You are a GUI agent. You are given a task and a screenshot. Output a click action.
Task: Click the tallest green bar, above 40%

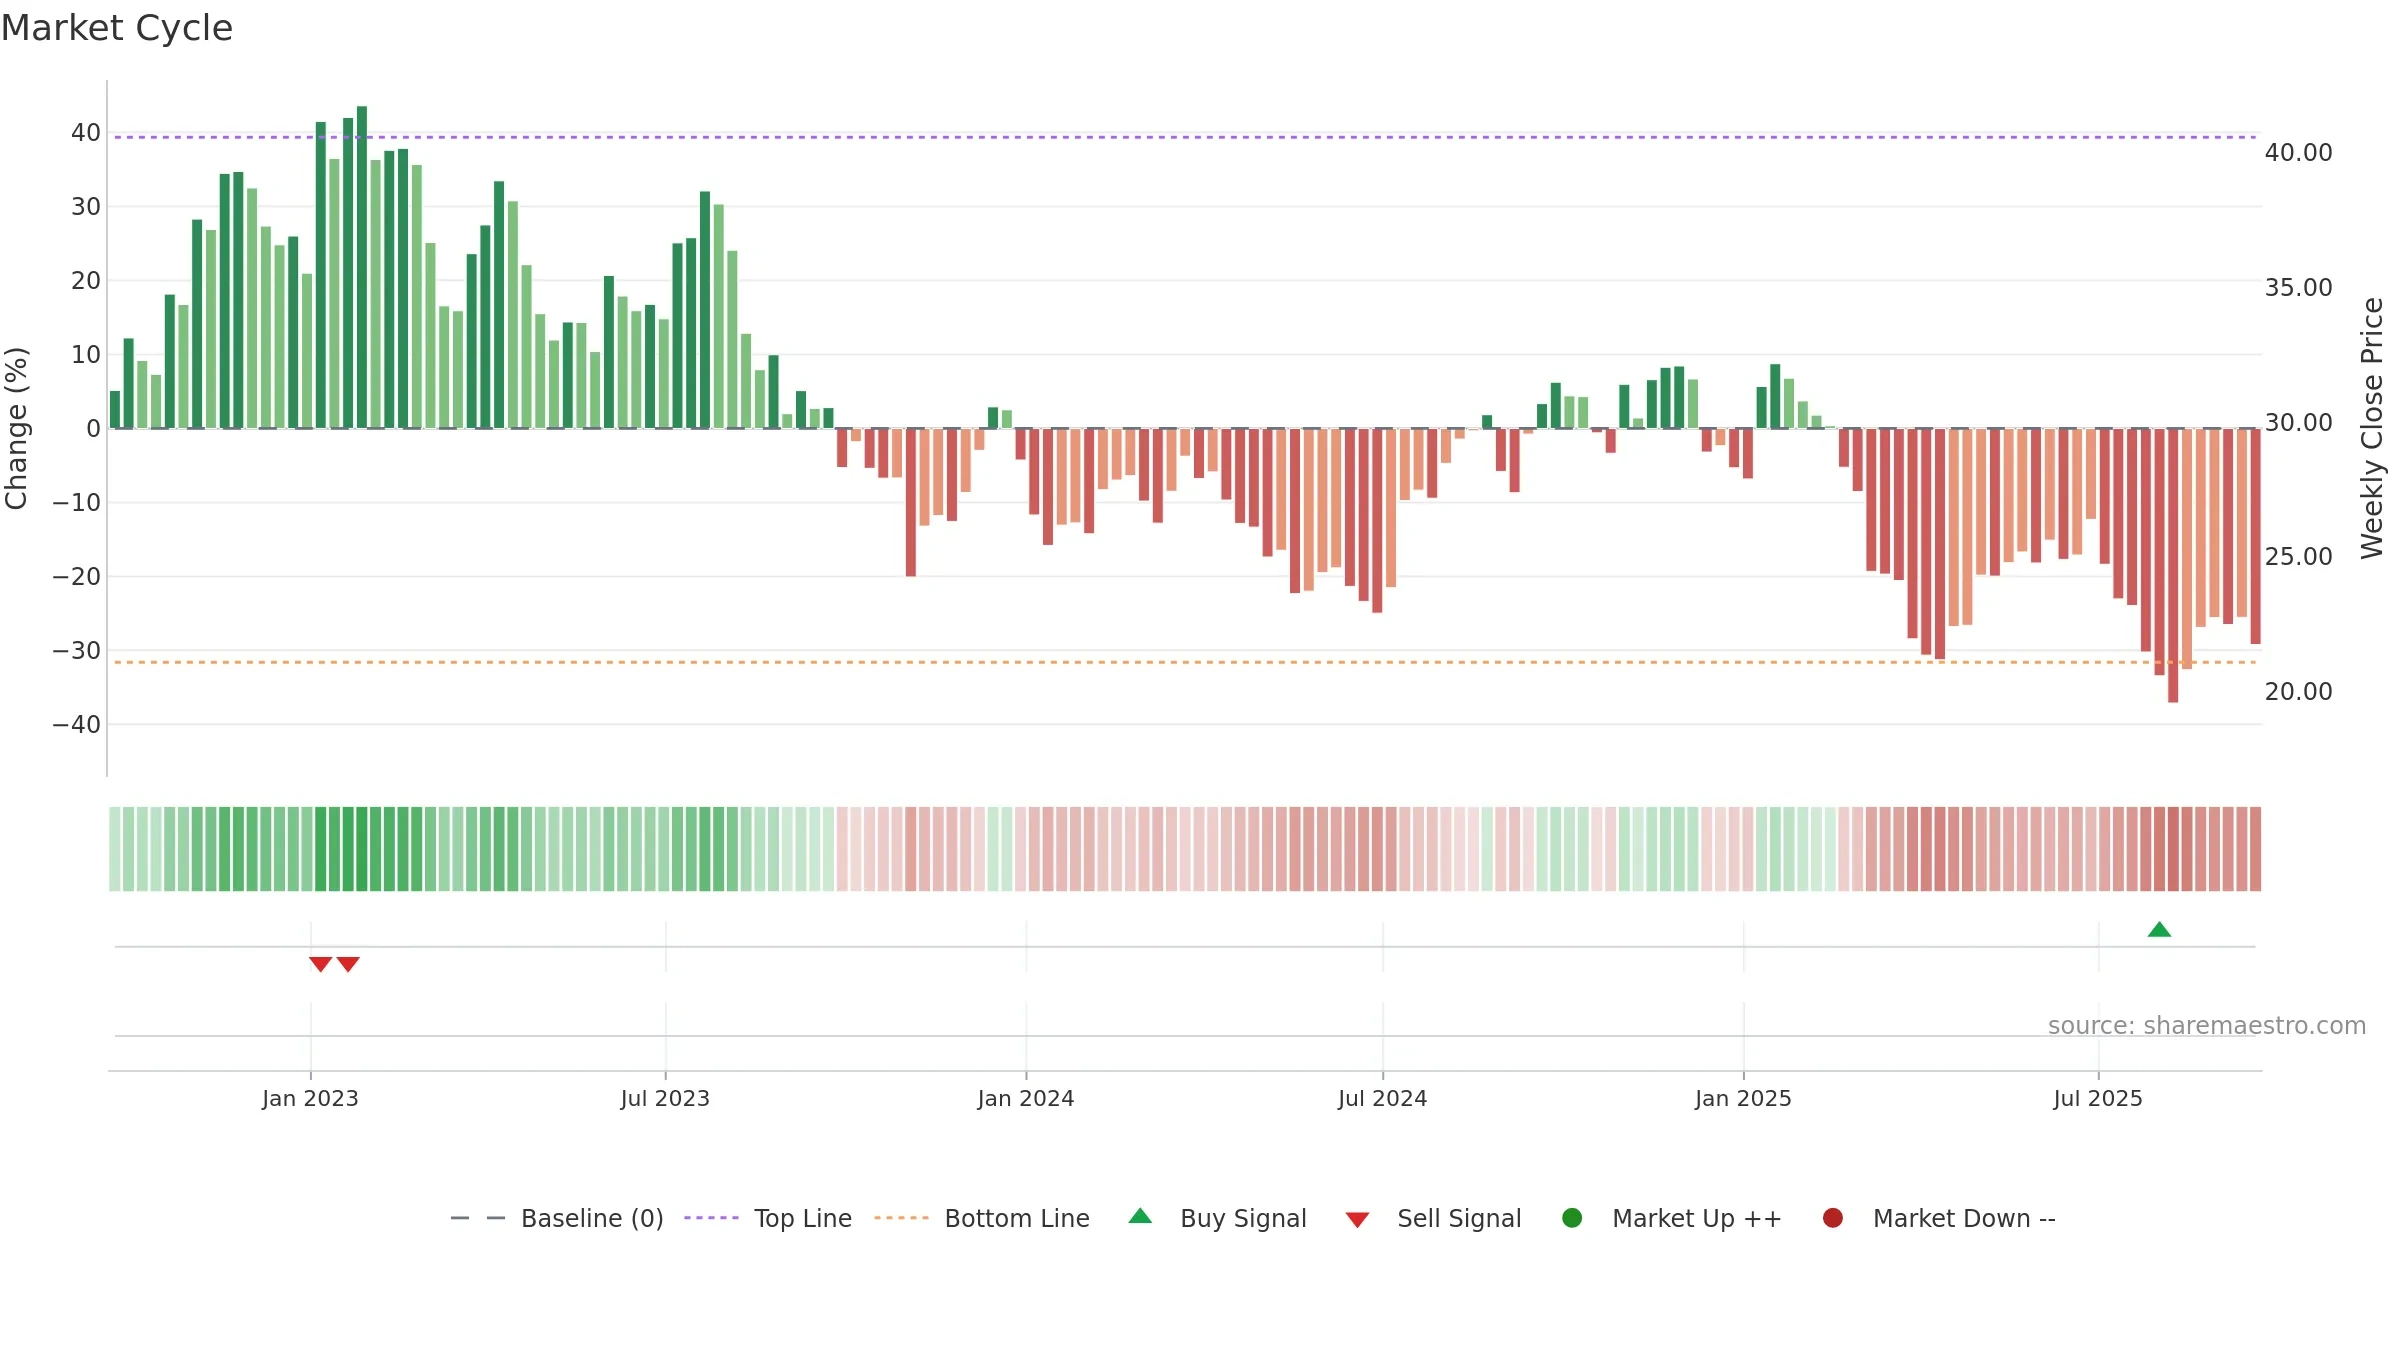click(362, 267)
